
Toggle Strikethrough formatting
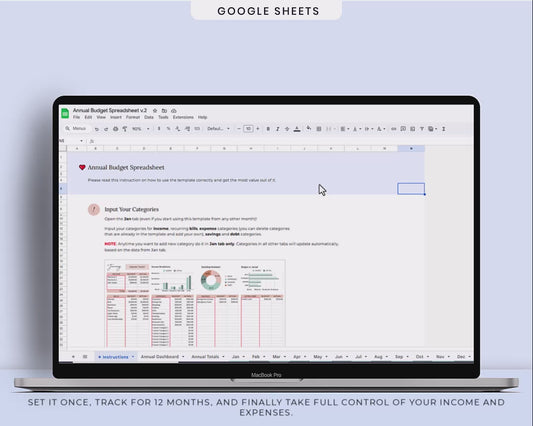click(x=287, y=129)
